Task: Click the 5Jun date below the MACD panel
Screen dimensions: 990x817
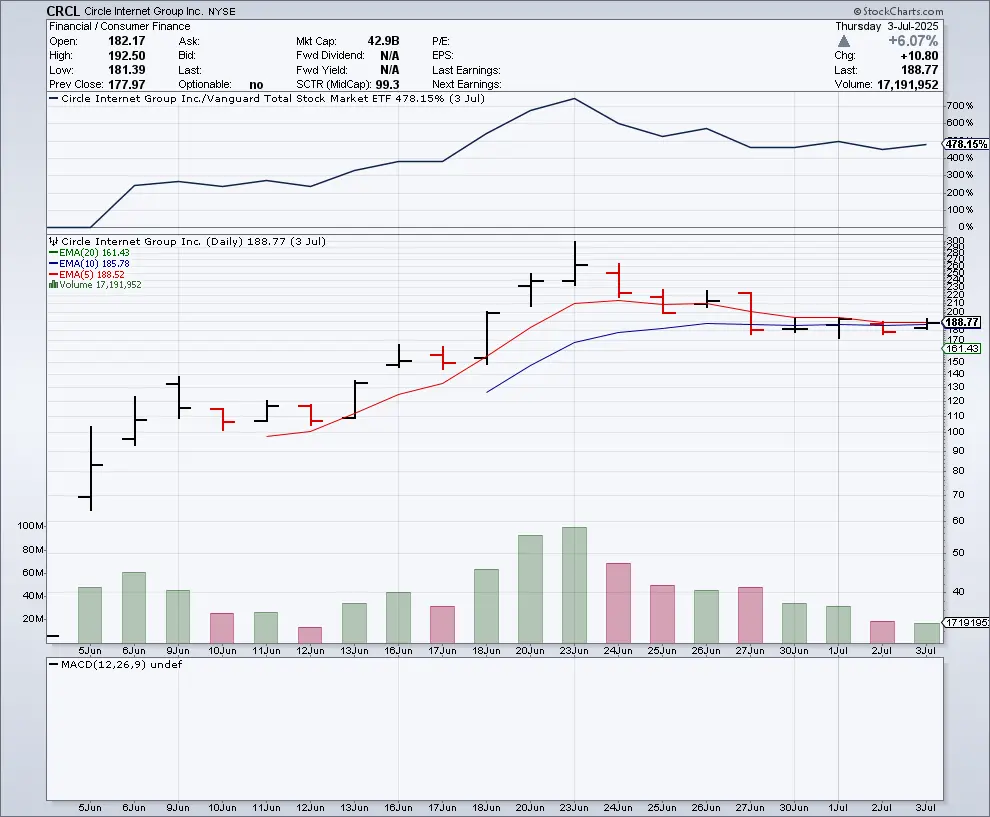Action: [90, 808]
